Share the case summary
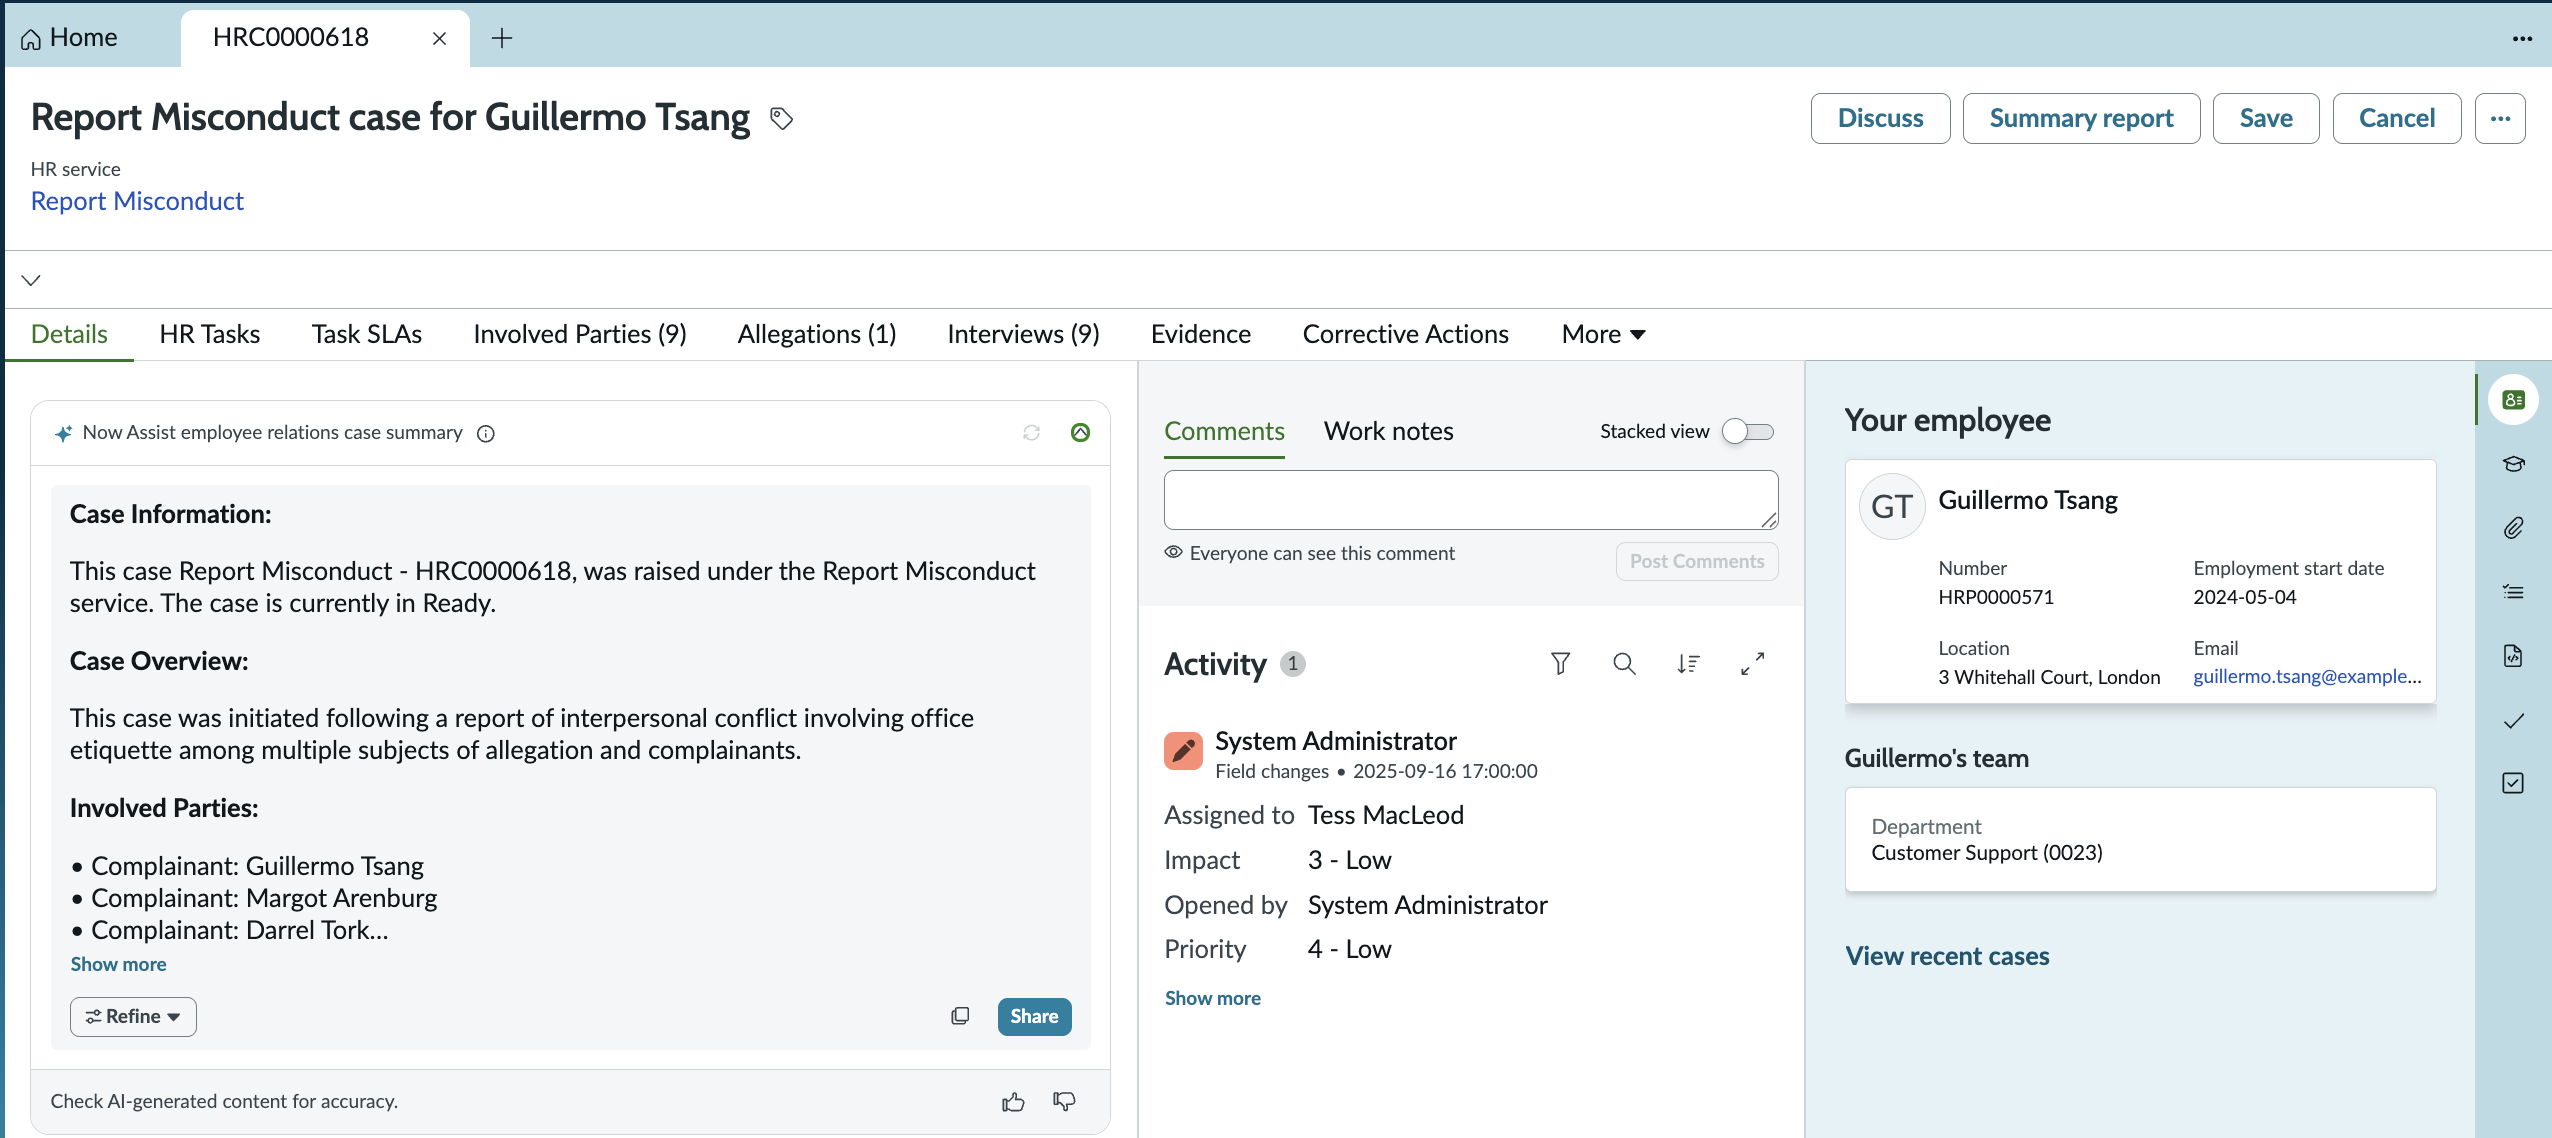Viewport: 2552px width, 1138px height. click(1034, 1016)
